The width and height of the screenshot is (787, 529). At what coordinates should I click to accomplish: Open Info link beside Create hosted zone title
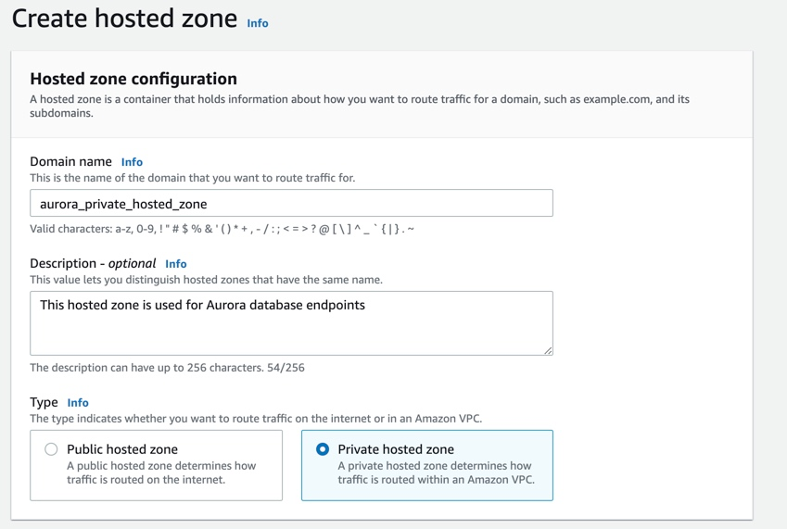click(257, 23)
